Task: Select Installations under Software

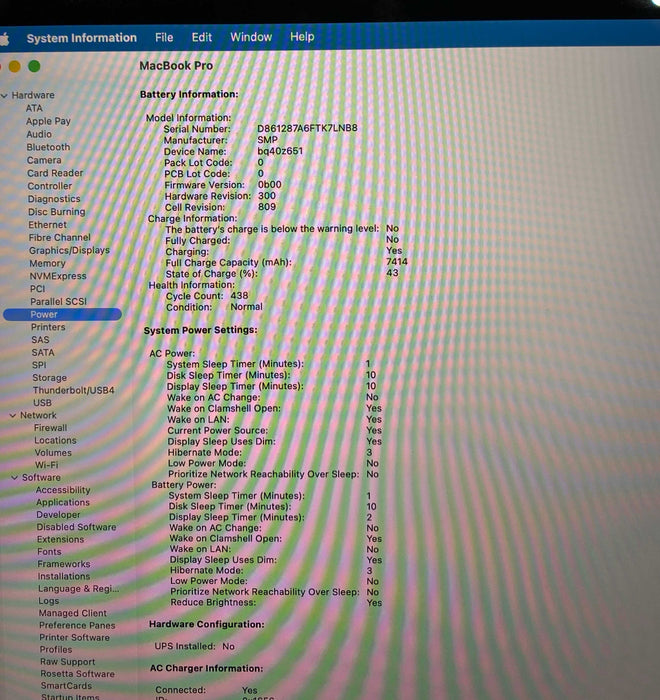Action: click(64, 576)
